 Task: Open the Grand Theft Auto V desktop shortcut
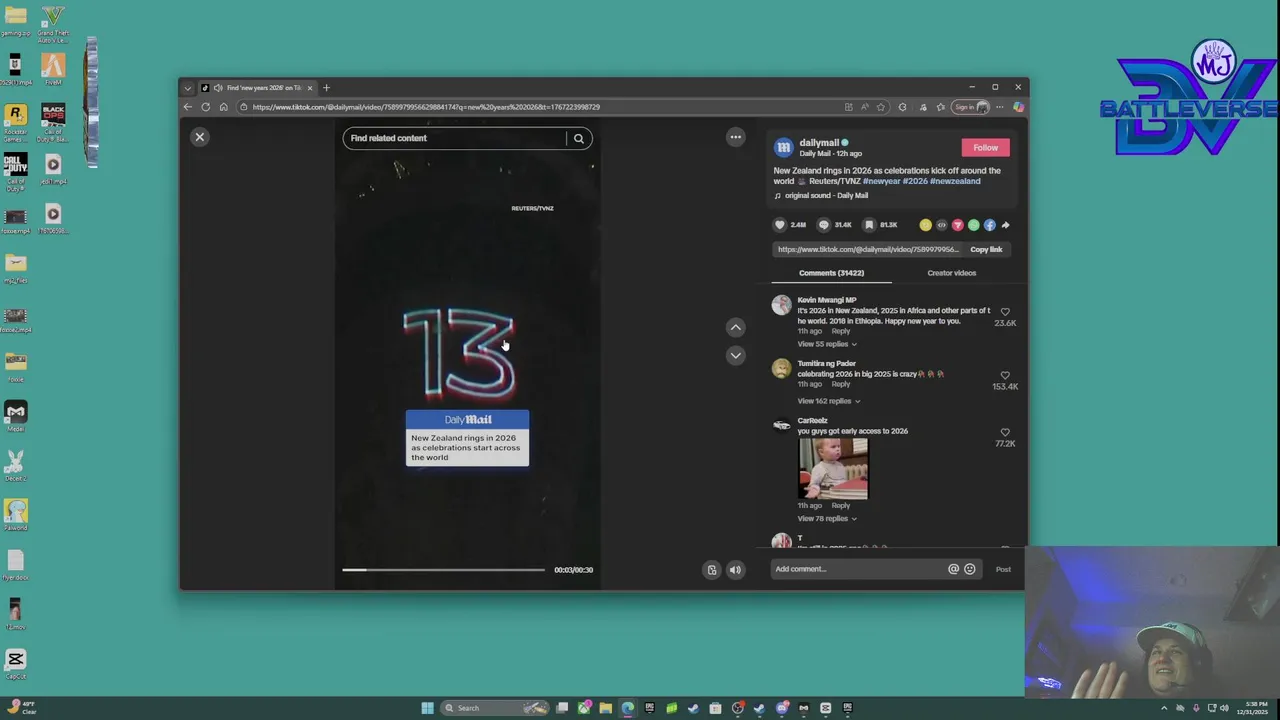[53, 24]
